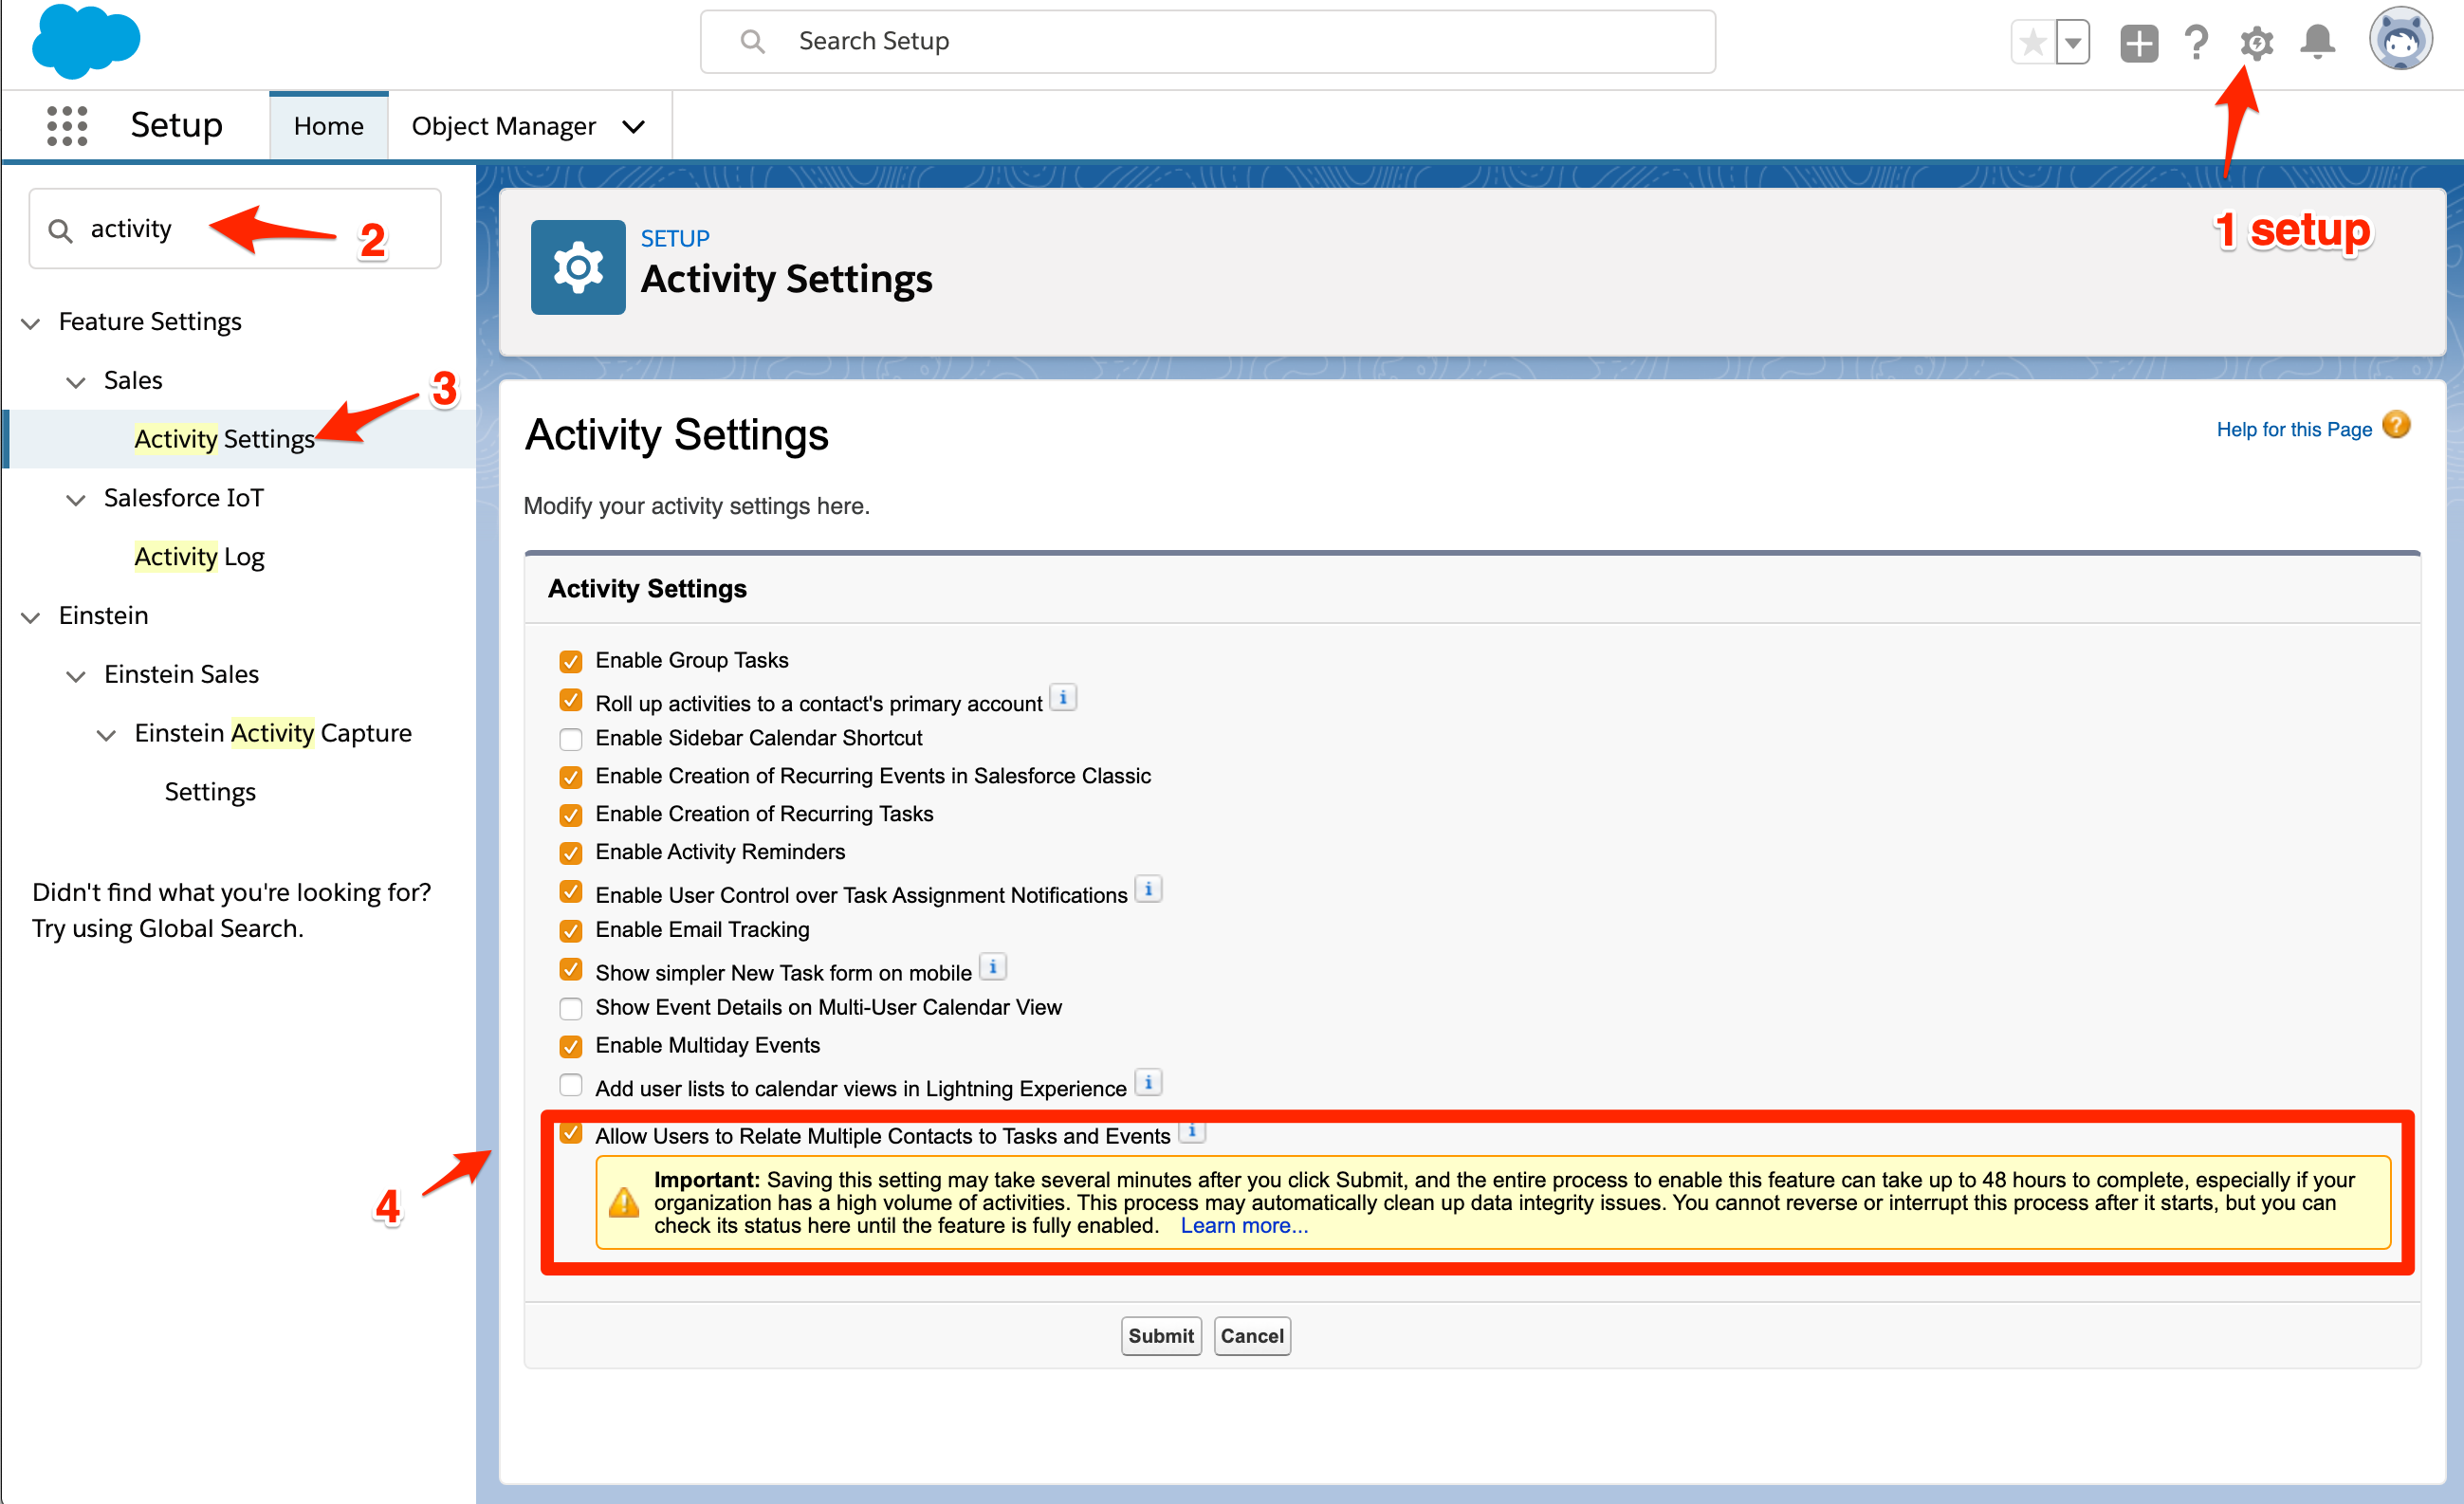Follow the Learn more link
Image resolution: width=2464 pixels, height=1504 pixels.
click(1243, 1225)
